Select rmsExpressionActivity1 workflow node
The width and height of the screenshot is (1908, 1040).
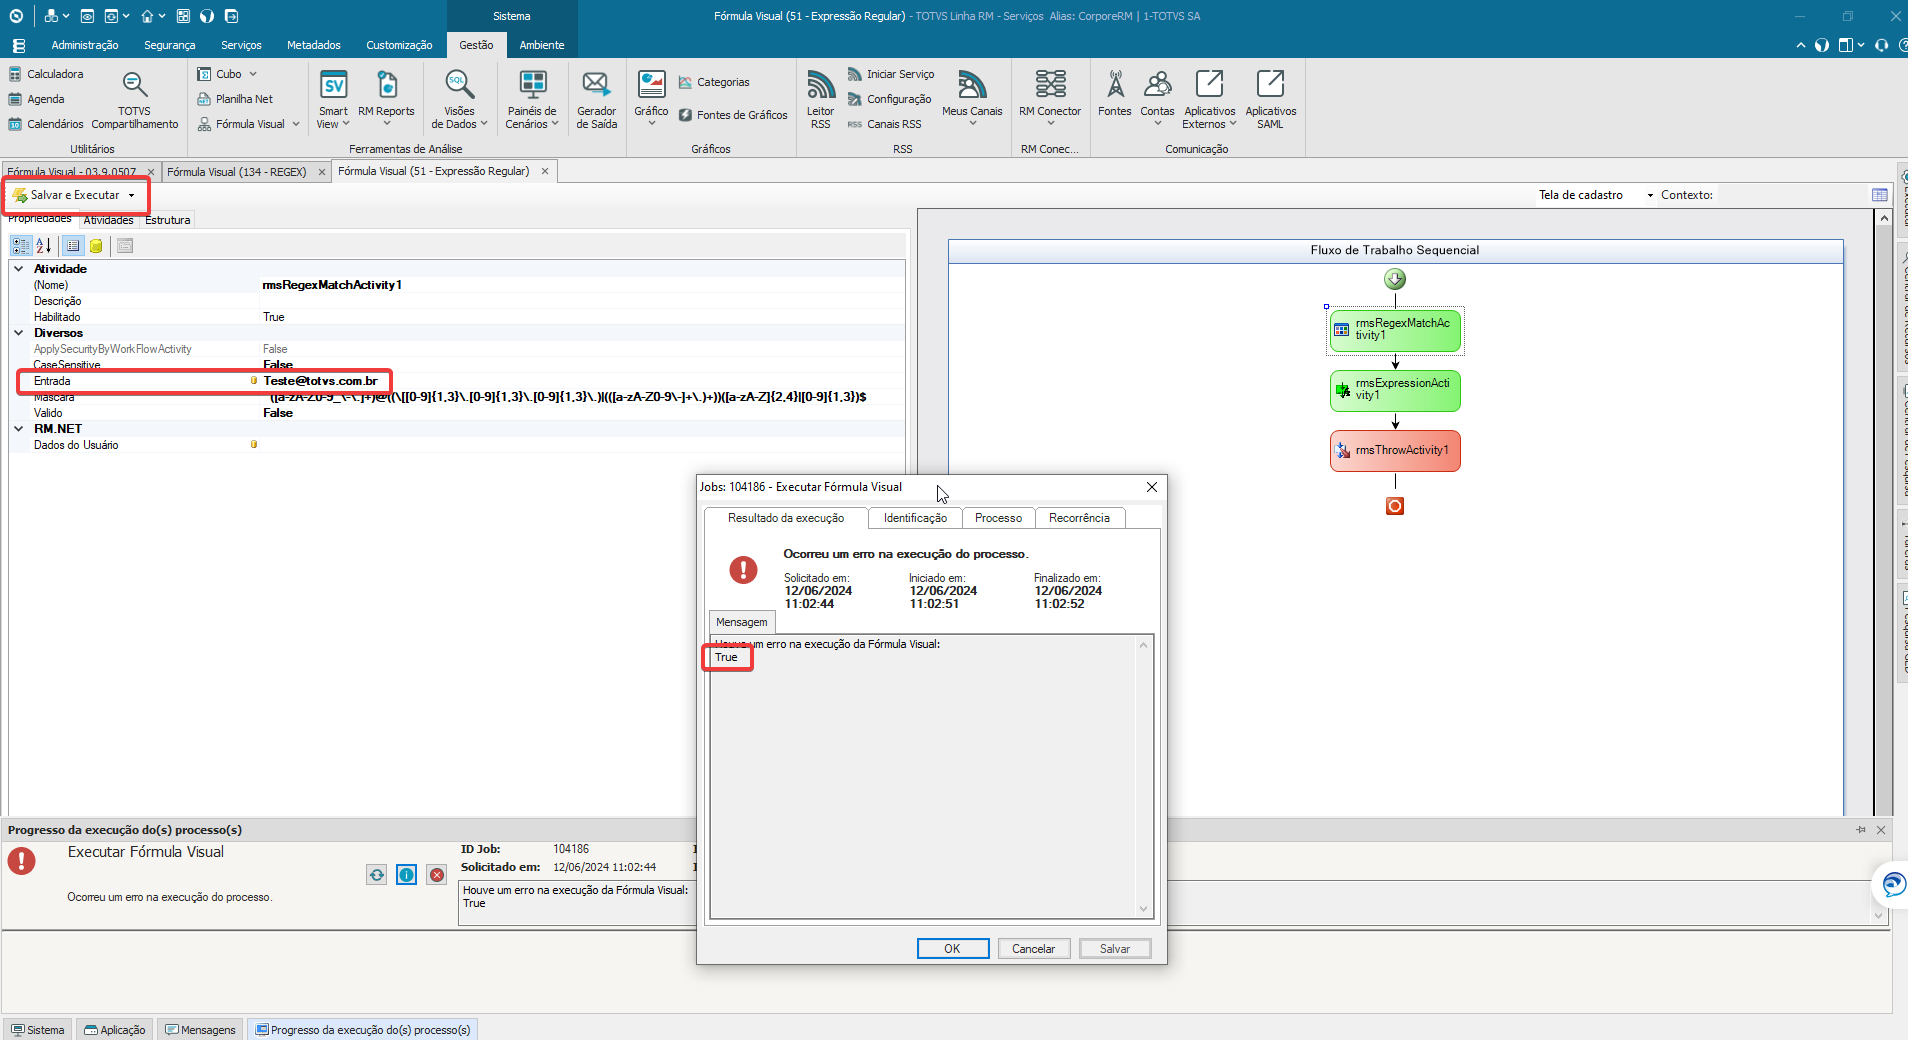pos(1395,390)
